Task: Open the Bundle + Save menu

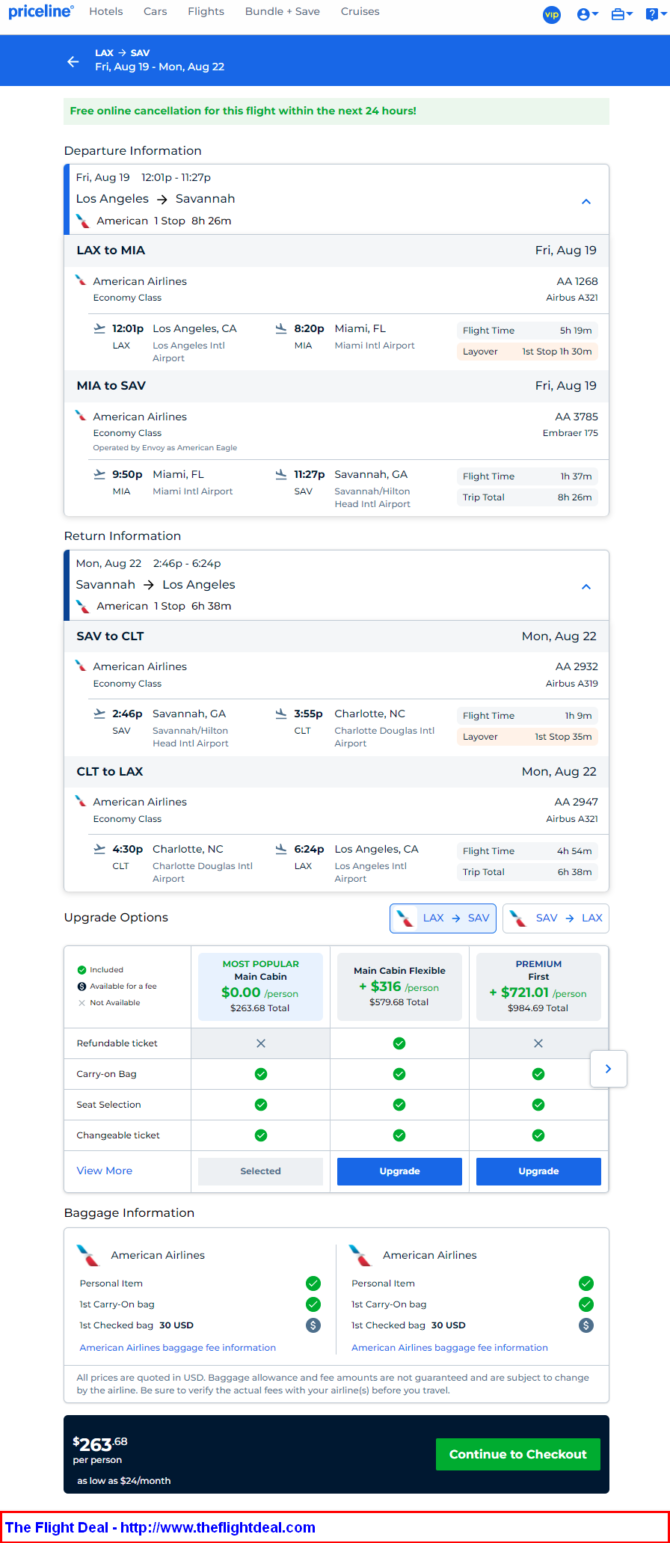Action: (x=282, y=12)
